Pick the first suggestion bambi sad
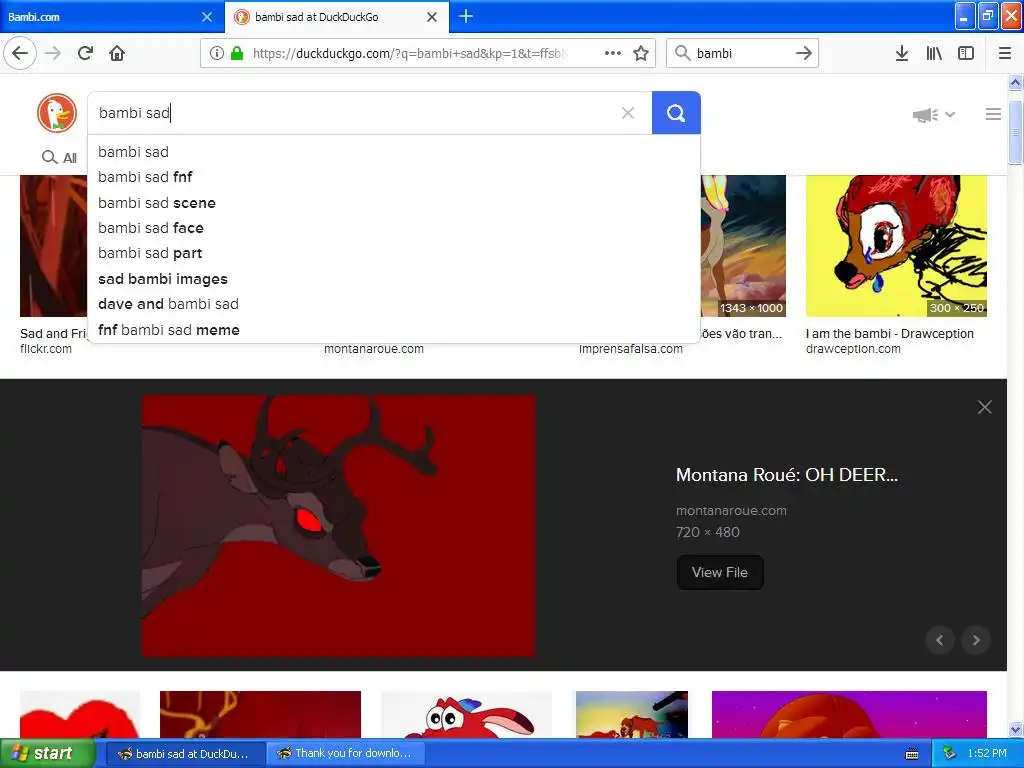Screen dimensions: 1024x768 coord(394,152)
